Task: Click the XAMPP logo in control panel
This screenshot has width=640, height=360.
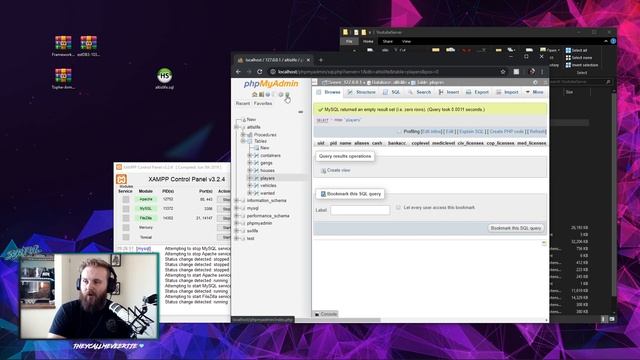Action: pos(121,179)
